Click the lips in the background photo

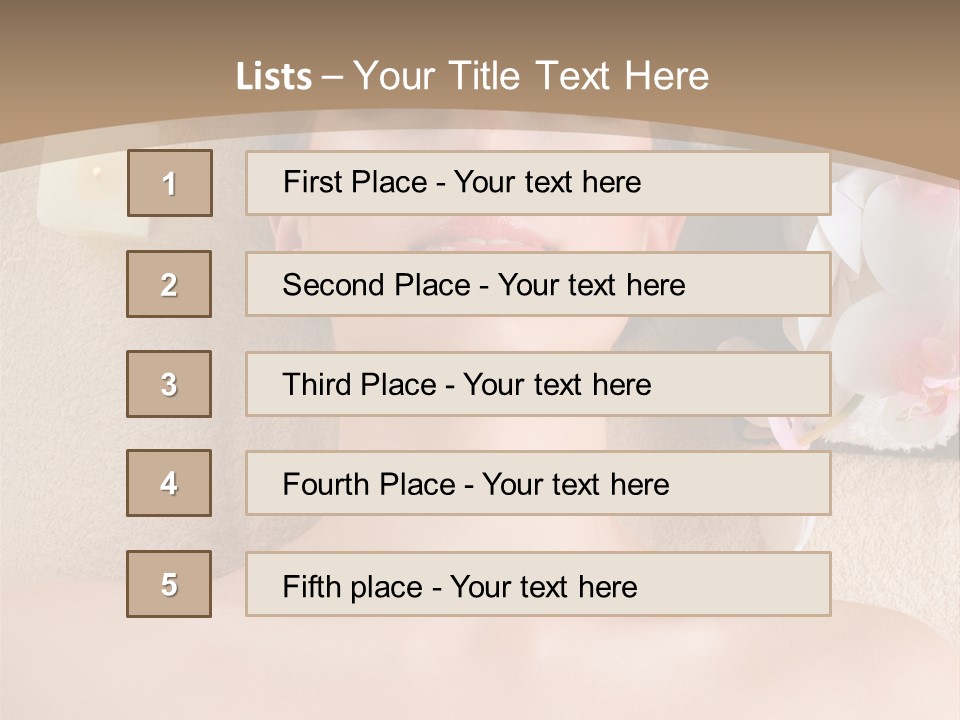[x=497, y=238]
